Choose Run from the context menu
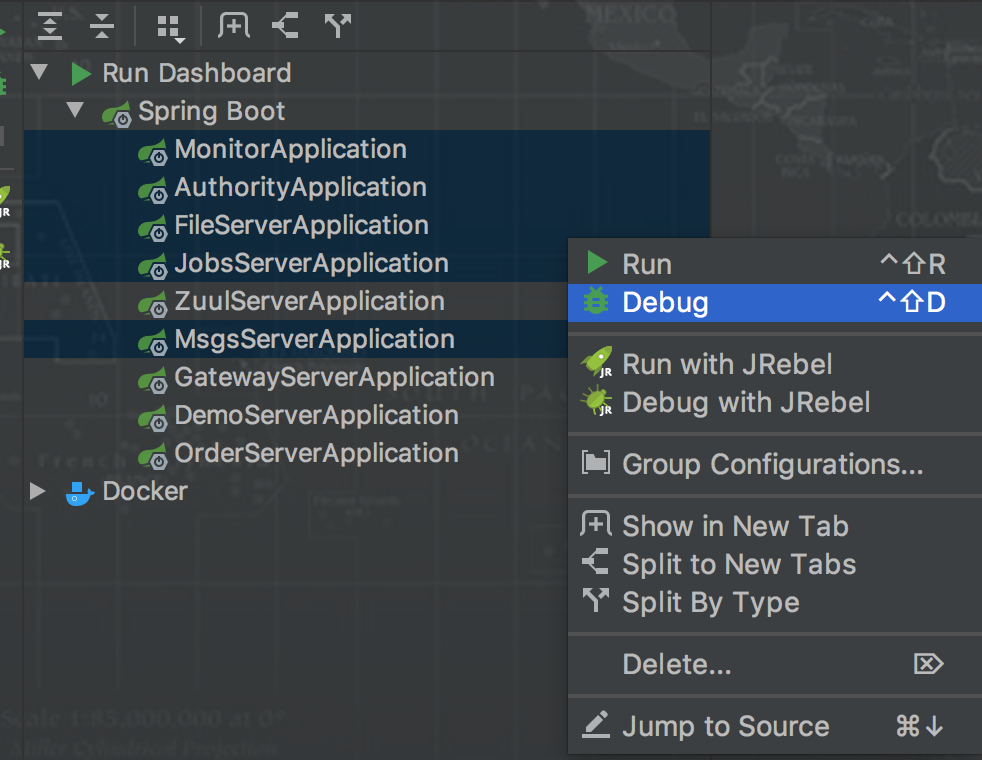982x760 pixels. 775,264
